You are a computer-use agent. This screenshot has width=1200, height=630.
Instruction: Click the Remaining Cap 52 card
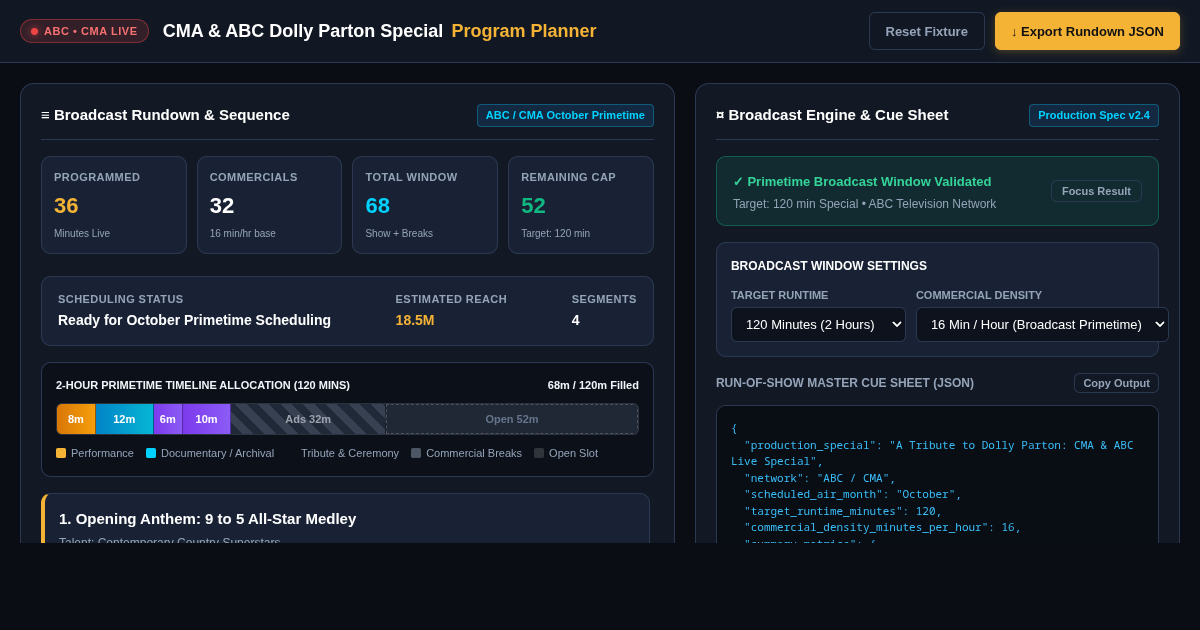(x=581, y=205)
